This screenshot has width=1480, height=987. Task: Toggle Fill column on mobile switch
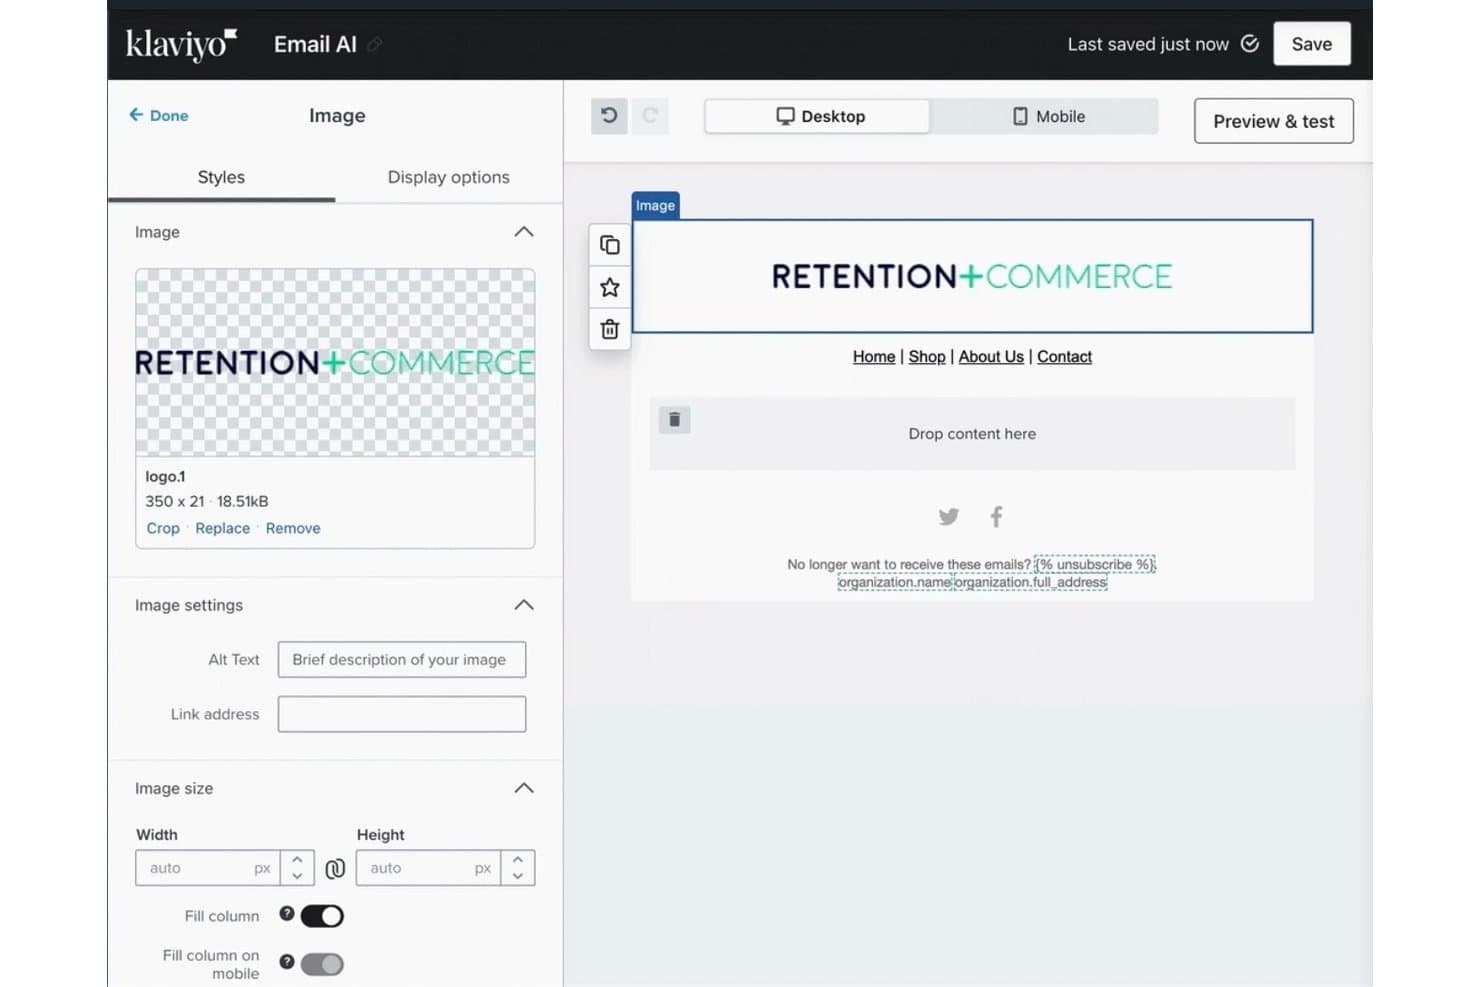point(322,964)
